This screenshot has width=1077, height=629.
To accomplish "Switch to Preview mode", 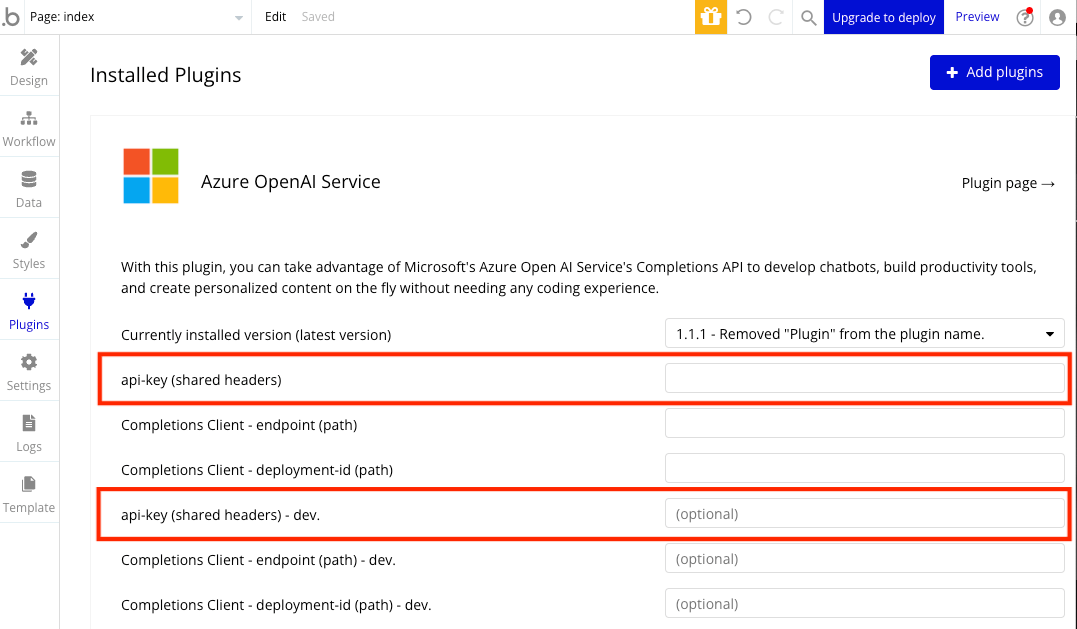I will pos(977,17).
